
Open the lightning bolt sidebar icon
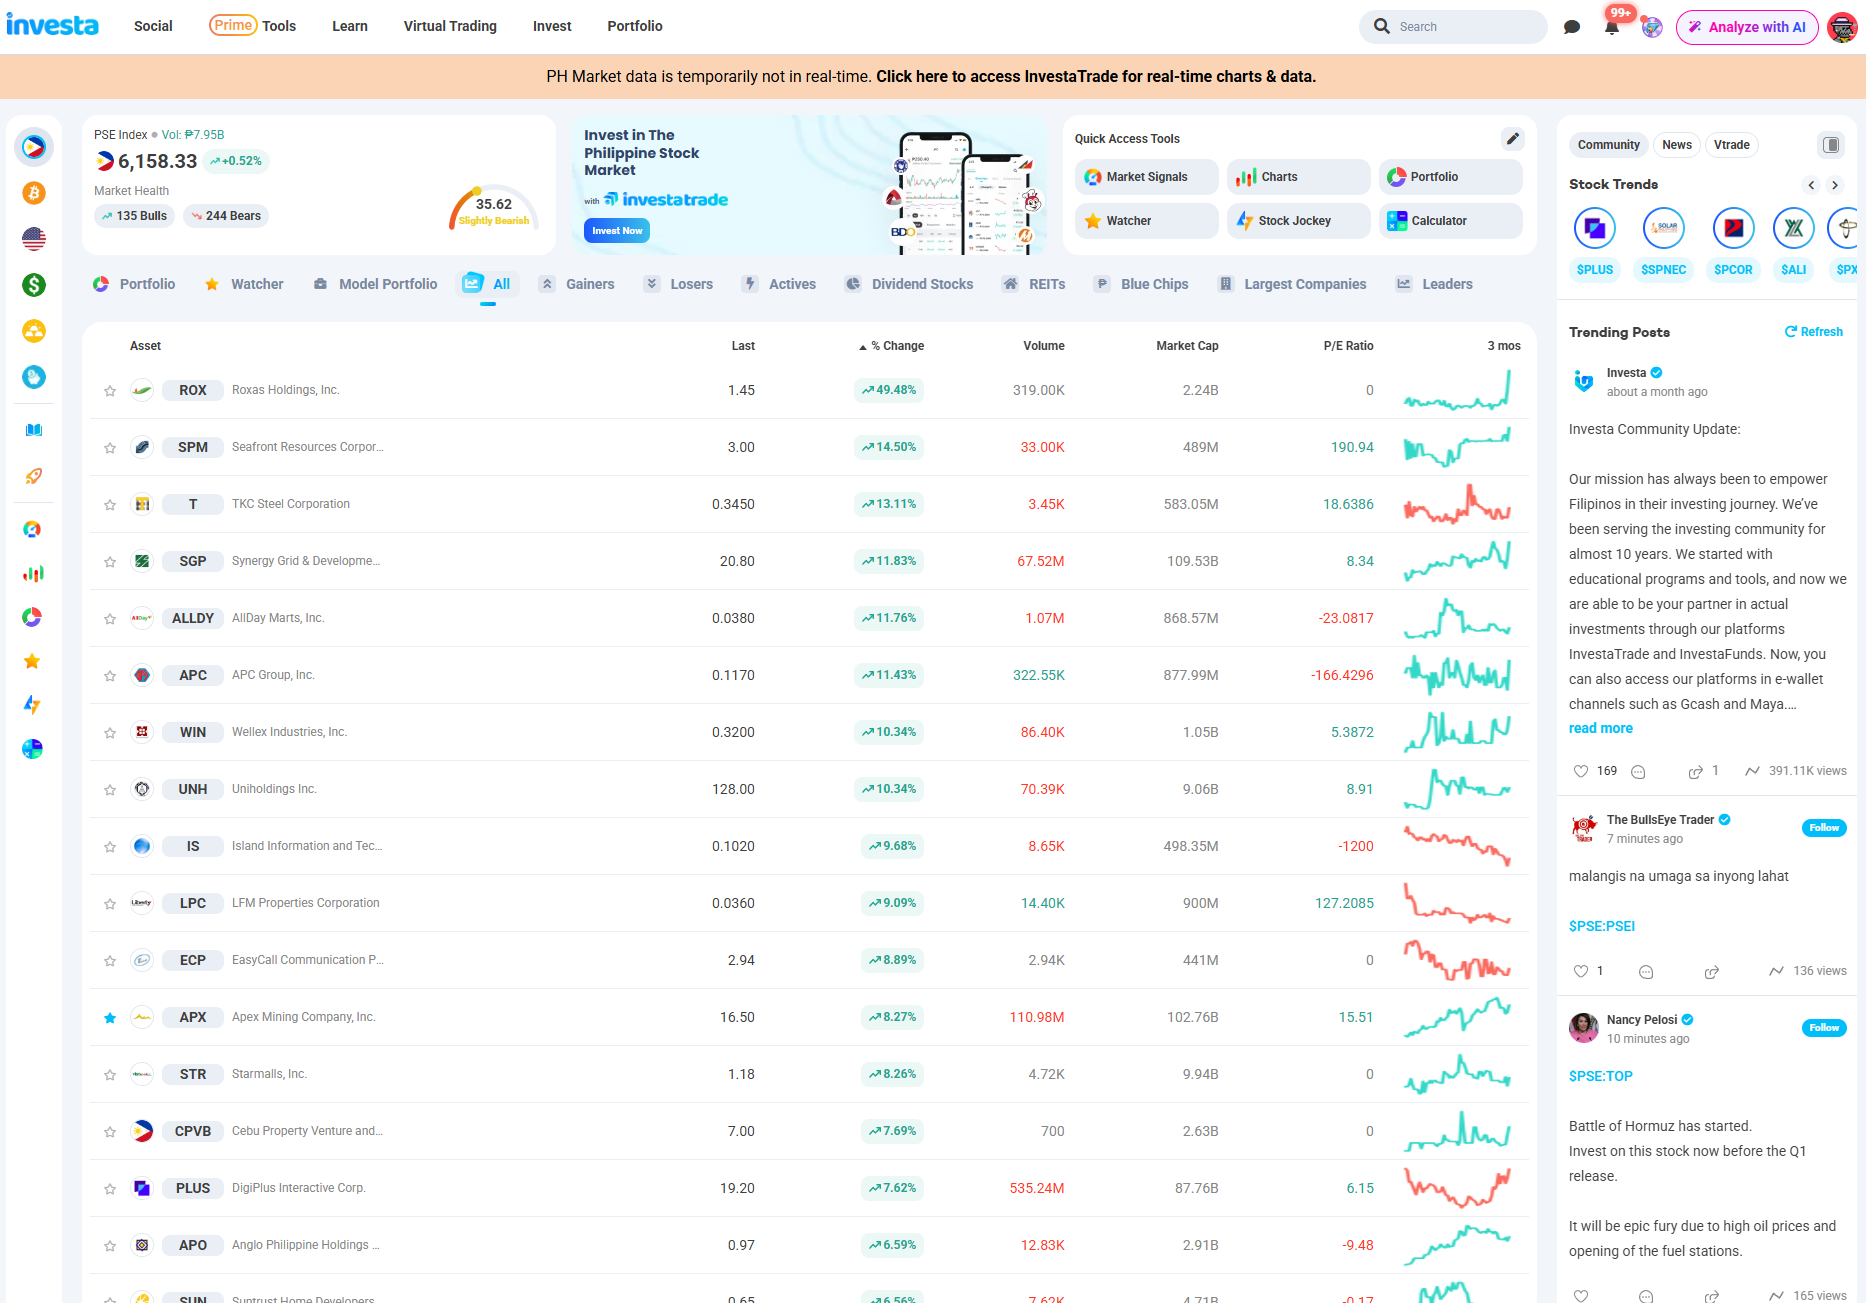click(x=33, y=705)
